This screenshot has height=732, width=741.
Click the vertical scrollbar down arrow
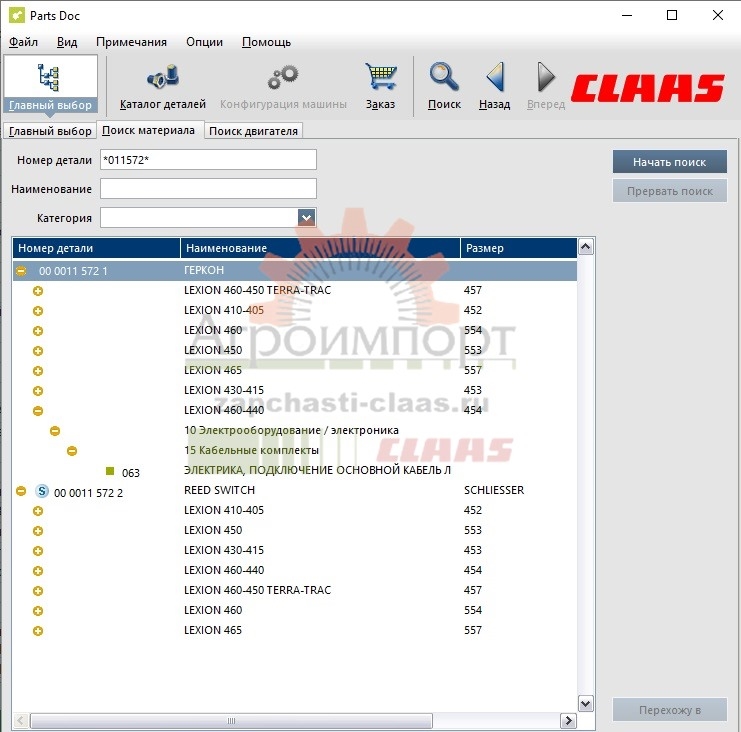(x=586, y=704)
